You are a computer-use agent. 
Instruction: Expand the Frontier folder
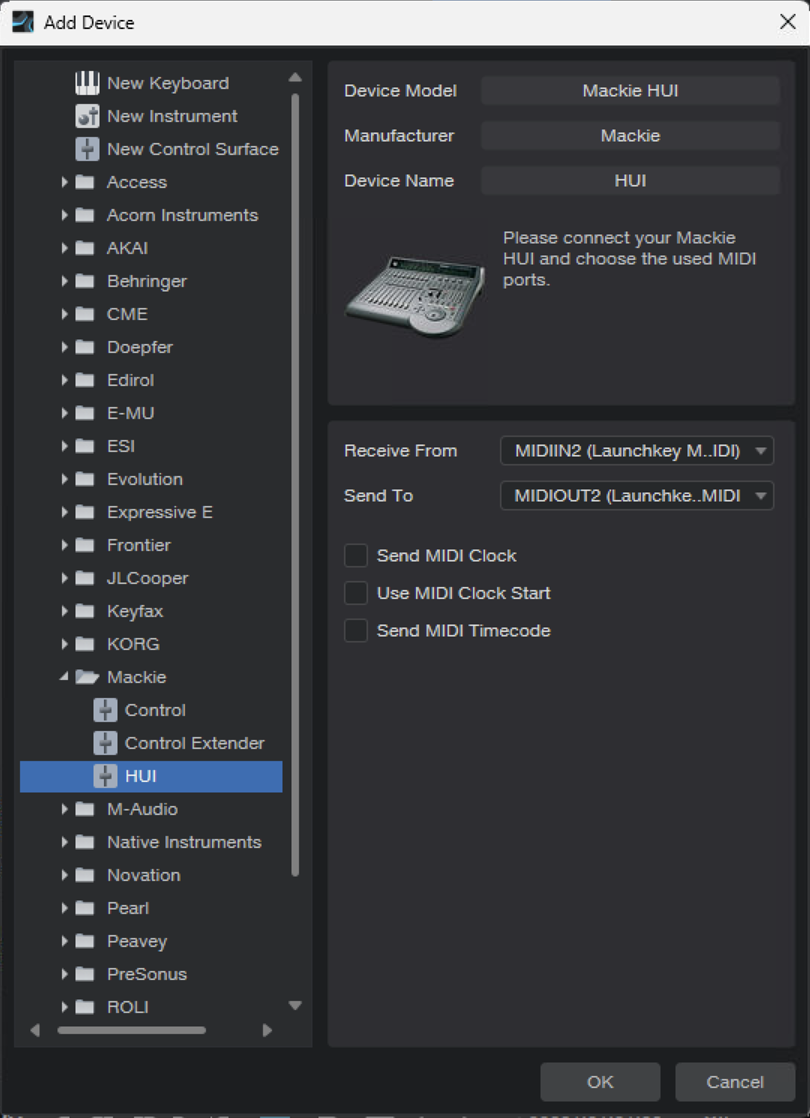(64, 545)
